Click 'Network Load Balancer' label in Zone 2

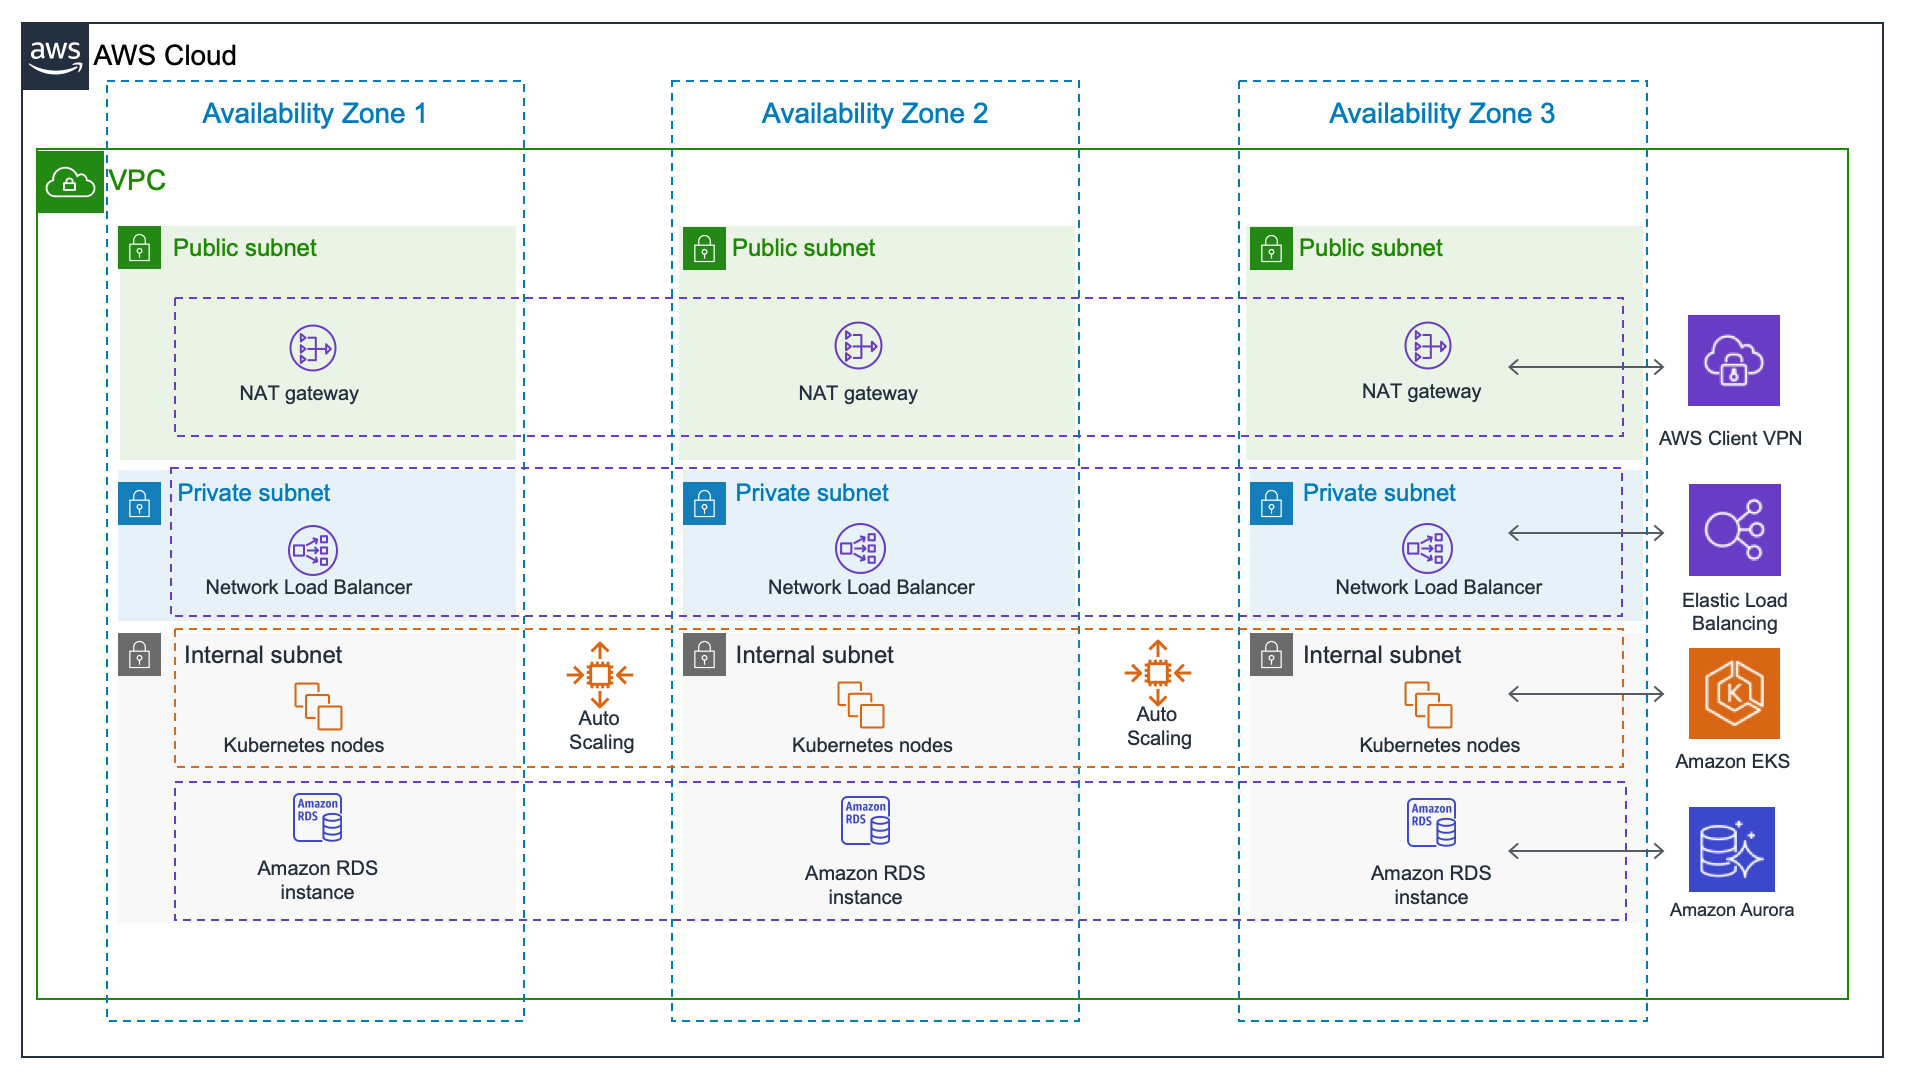pos(872,587)
